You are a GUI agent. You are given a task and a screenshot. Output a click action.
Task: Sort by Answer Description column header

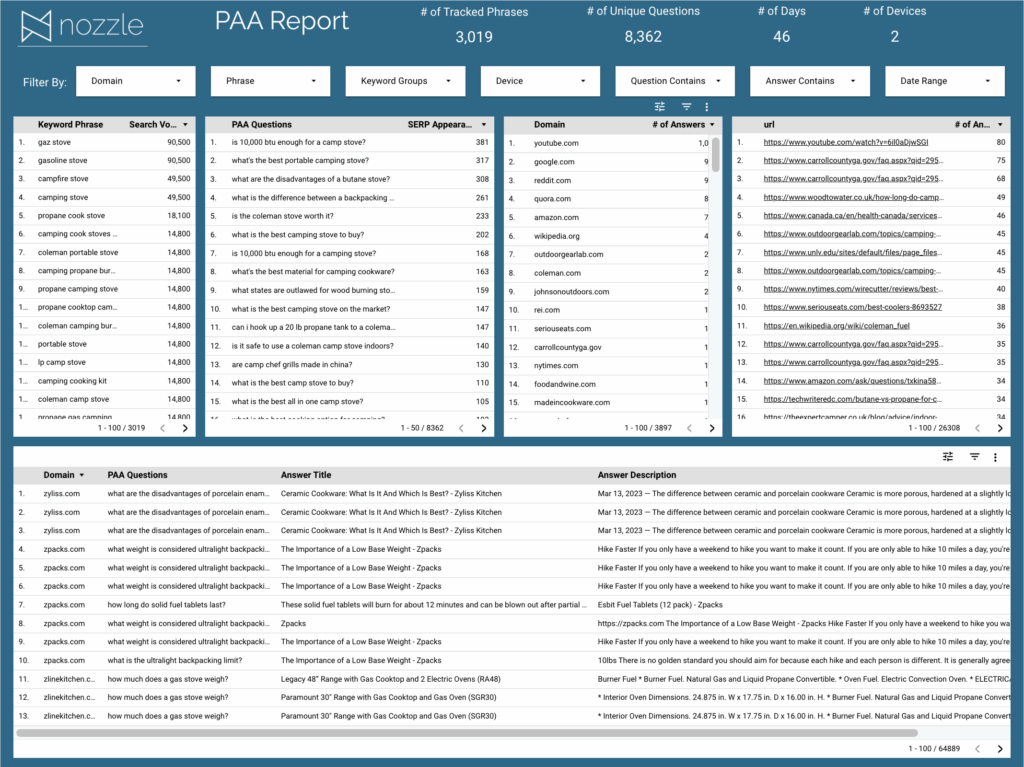[637, 475]
